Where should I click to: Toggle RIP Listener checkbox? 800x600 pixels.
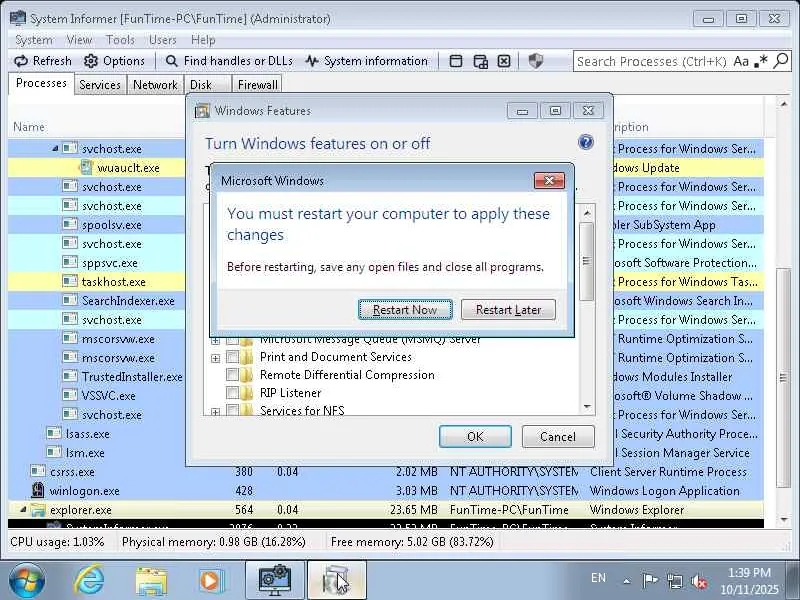232,392
